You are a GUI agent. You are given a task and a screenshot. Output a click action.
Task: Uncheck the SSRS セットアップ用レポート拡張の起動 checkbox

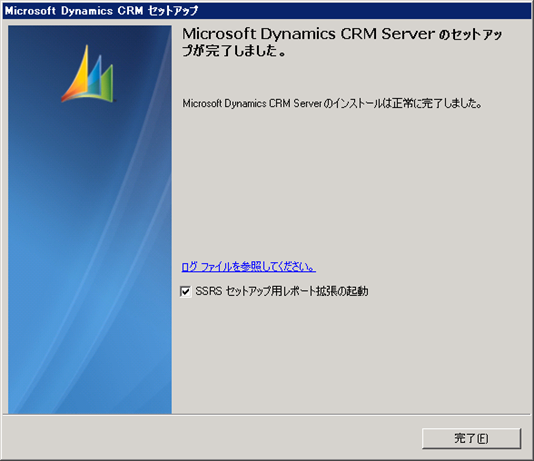tap(185, 291)
